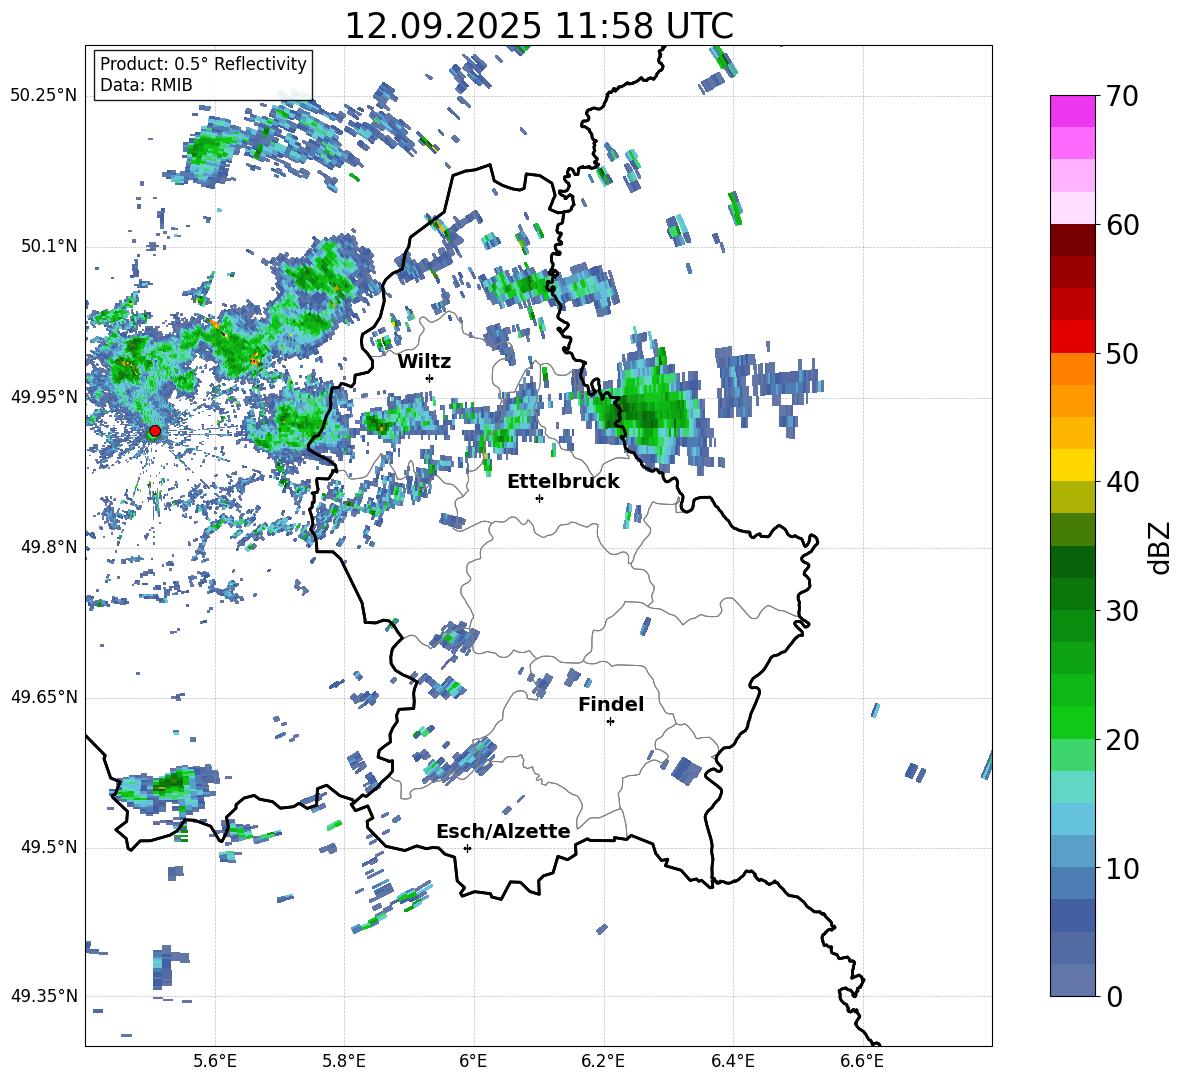
Task: Click the bright red 50 dBZ colorbar segment
Action: pos(1072,336)
